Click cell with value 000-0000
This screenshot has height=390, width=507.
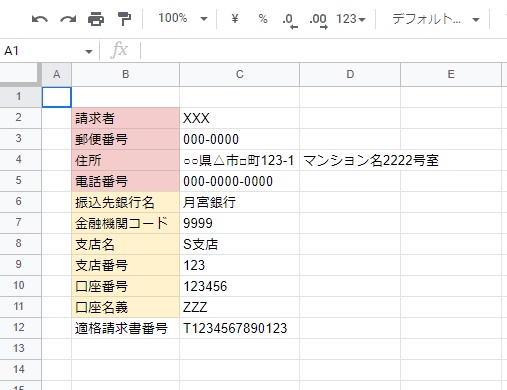[239, 139]
